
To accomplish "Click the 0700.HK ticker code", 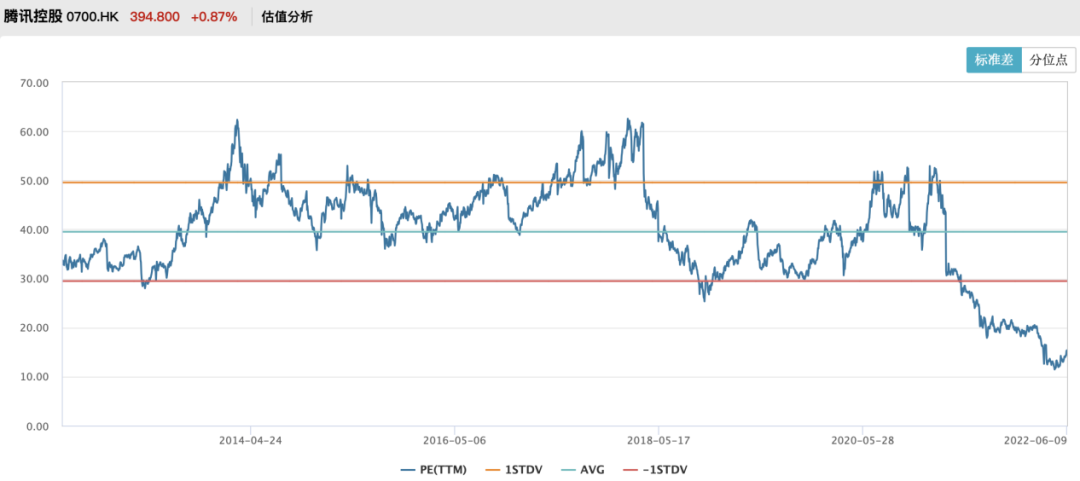I will click(x=92, y=17).
